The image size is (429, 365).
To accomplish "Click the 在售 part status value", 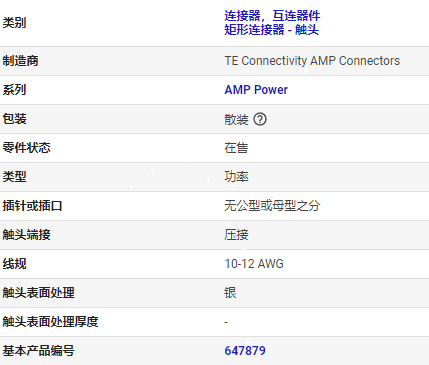I will coord(236,148).
